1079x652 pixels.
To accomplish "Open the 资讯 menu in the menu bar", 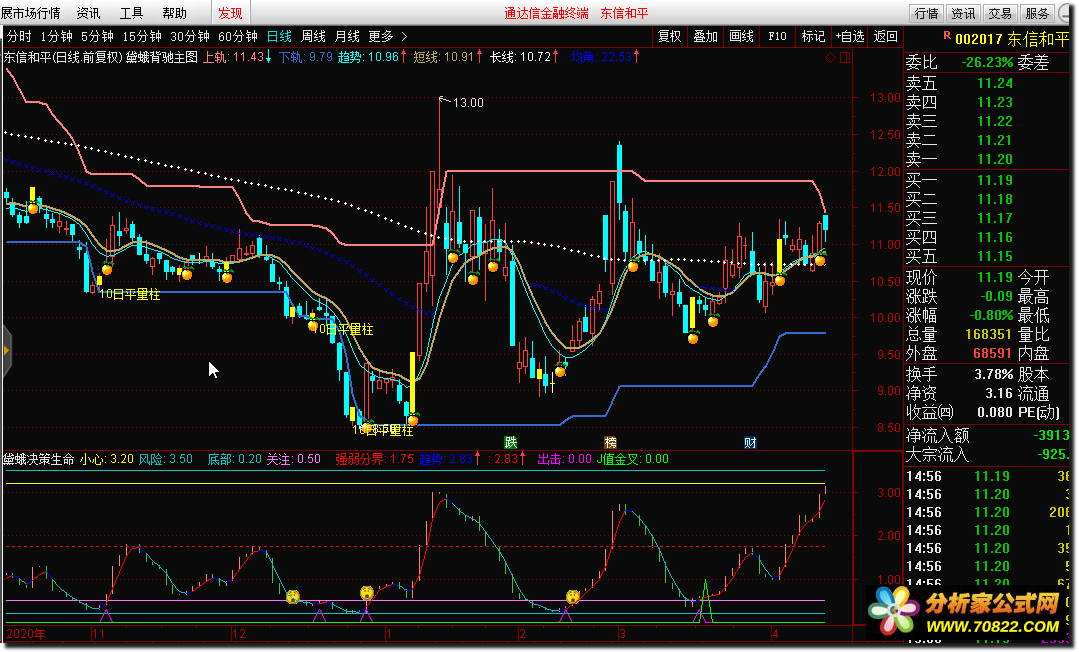I will 88,13.
